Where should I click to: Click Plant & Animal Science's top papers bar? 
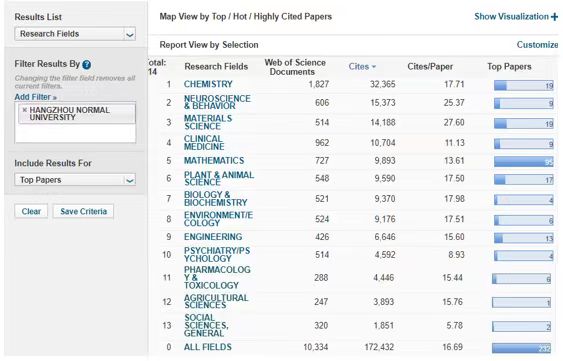(x=524, y=179)
